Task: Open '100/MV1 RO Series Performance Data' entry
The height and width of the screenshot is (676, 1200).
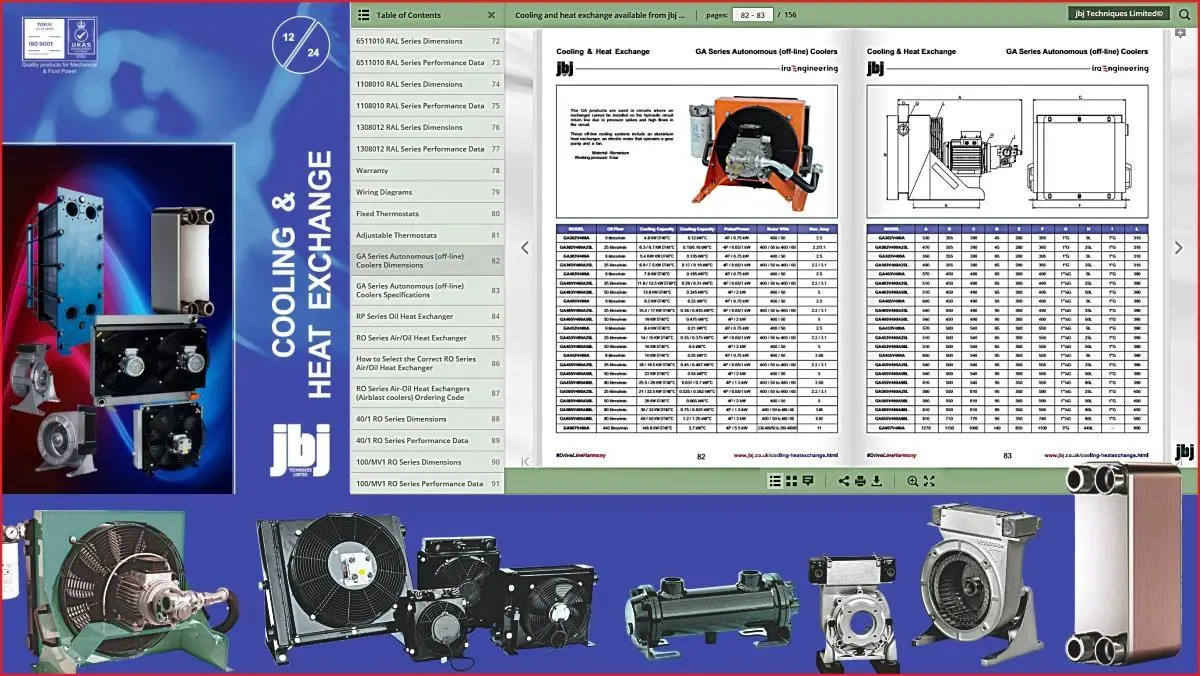Action: (427, 483)
